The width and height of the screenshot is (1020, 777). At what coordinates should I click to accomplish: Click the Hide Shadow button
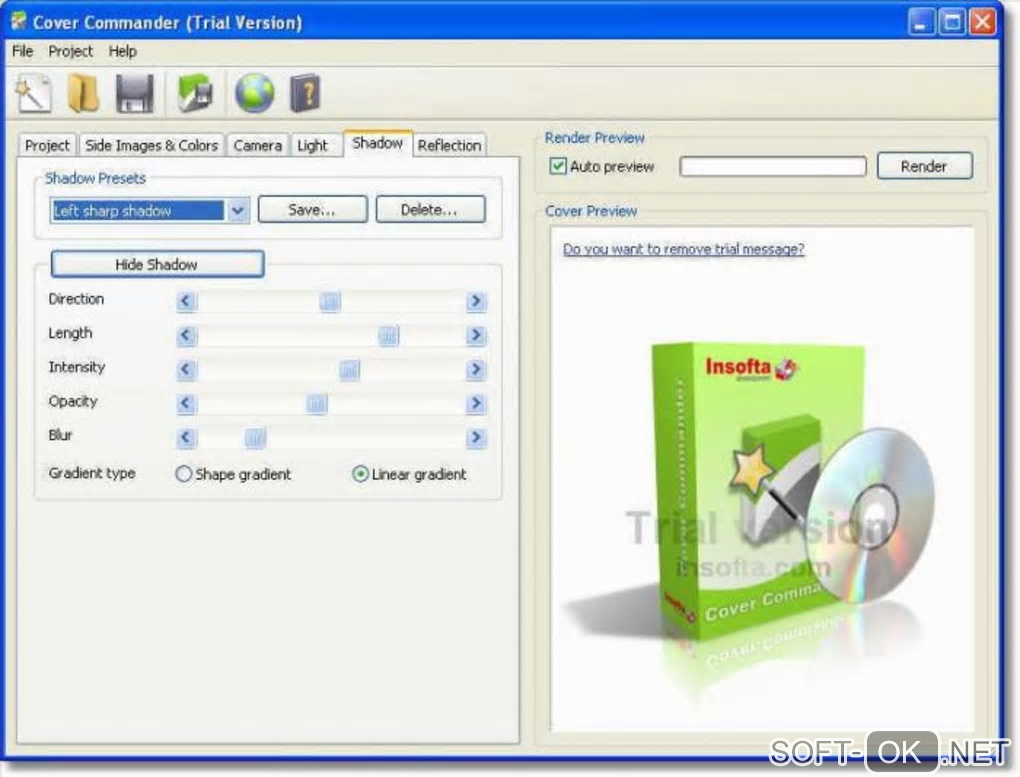tap(157, 264)
